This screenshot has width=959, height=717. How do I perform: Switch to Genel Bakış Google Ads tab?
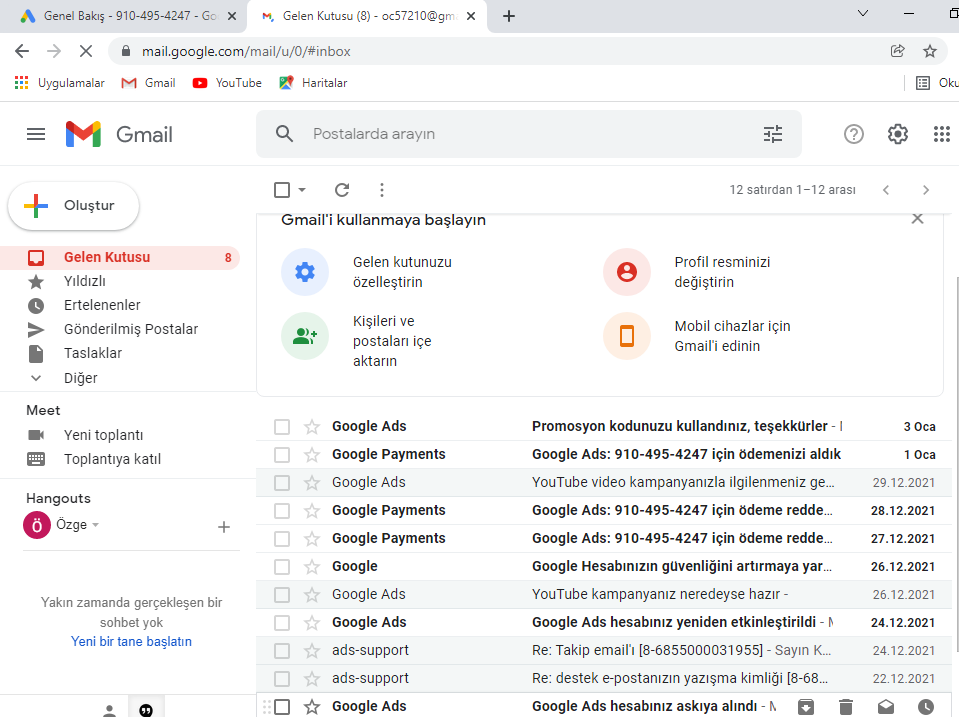(122, 16)
